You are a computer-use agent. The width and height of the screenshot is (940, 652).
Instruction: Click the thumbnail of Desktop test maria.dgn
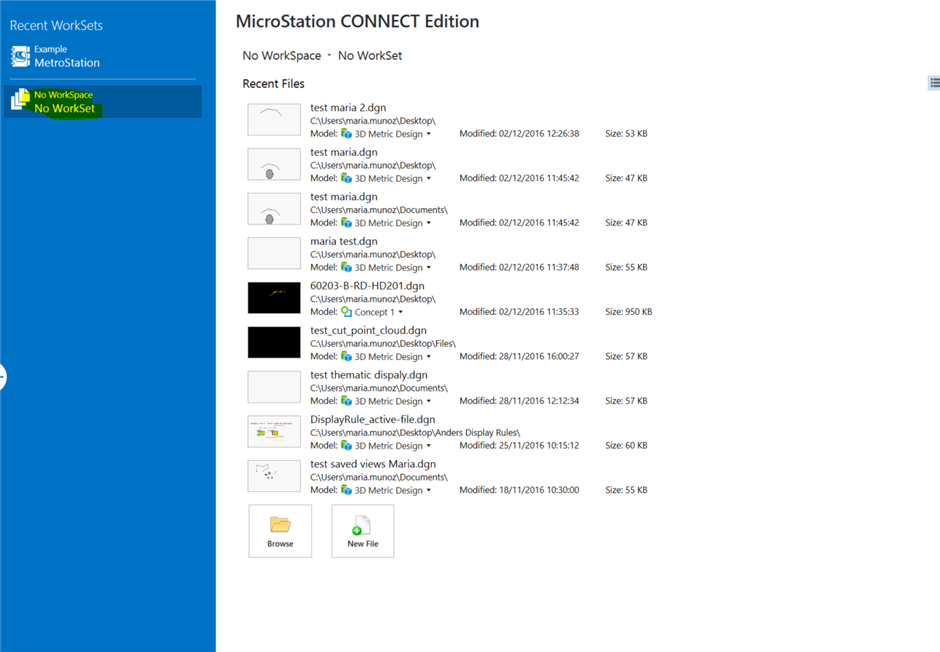[x=274, y=164]
